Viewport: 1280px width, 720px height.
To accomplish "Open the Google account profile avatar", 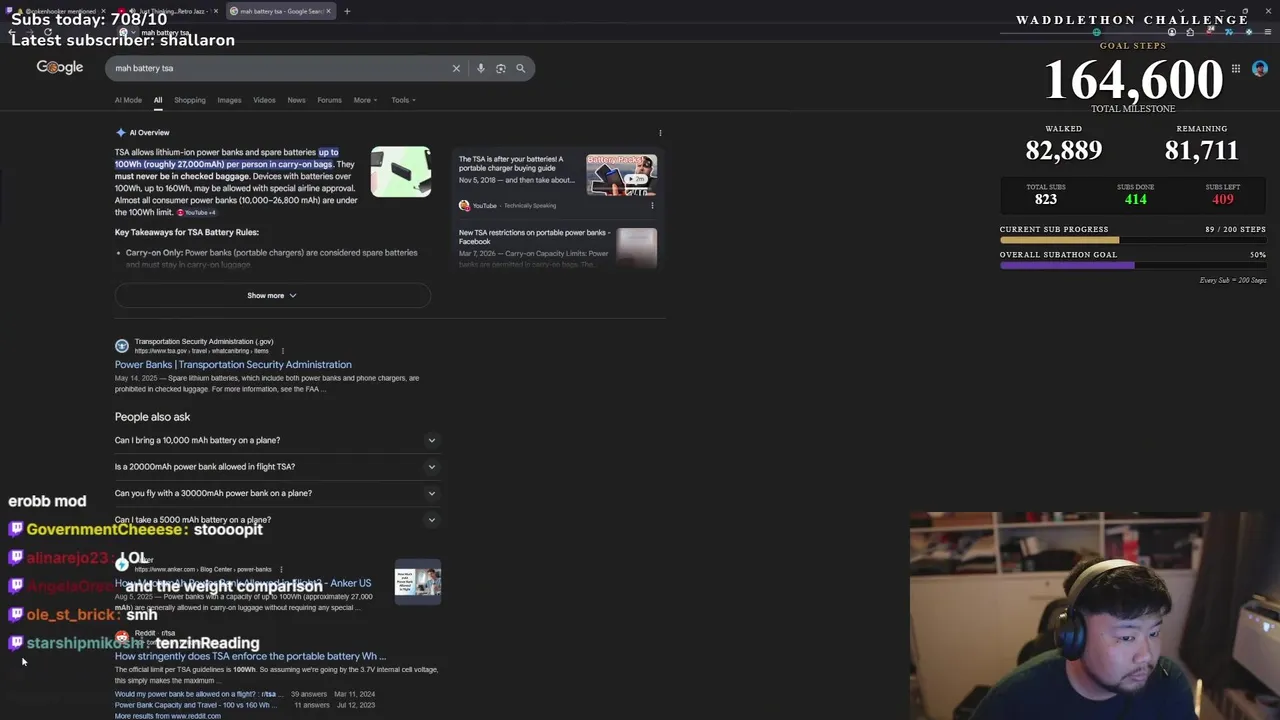I will coord(1259,68).
